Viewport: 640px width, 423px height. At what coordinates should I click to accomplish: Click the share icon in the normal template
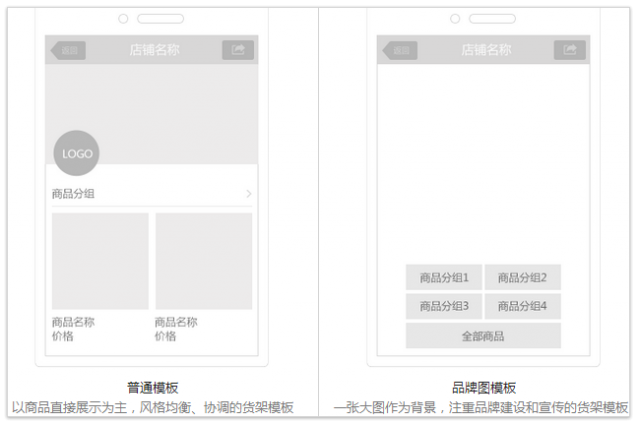238,50
